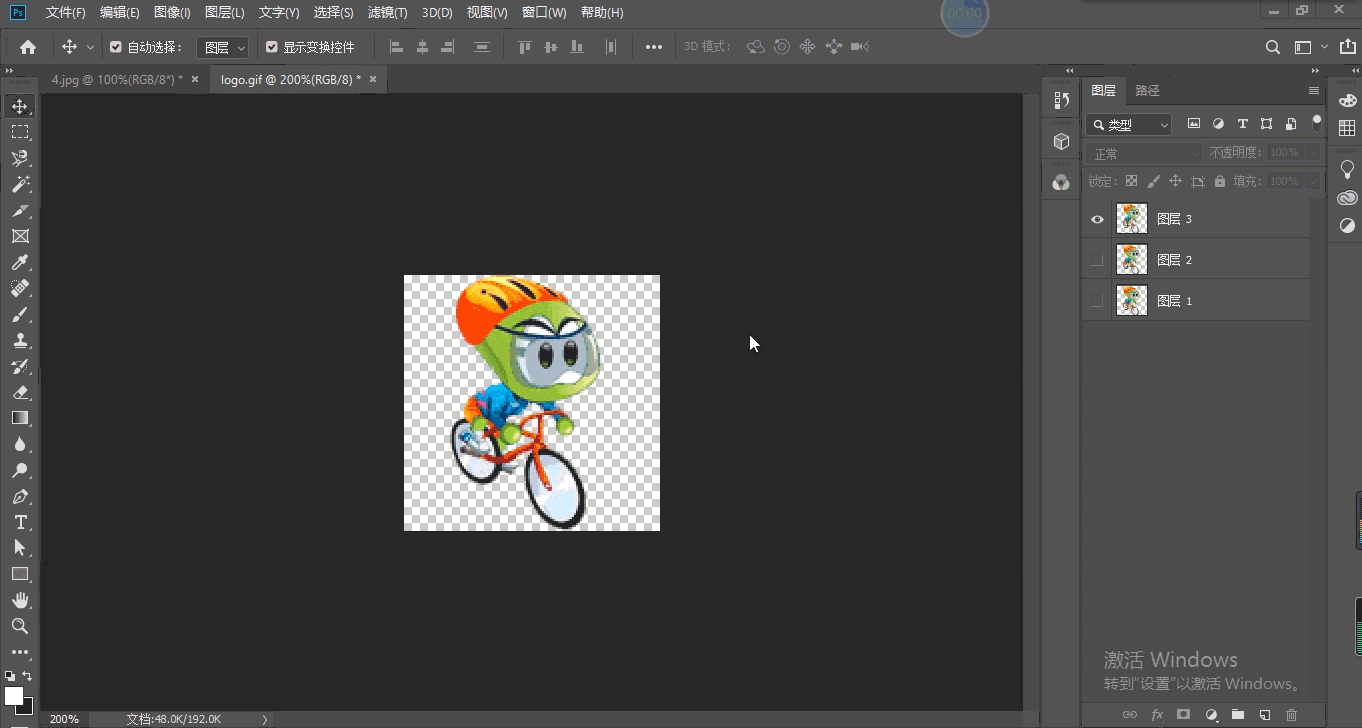Open the Search magnifier icon
1362x728 pixels.
click(1272, 47)
